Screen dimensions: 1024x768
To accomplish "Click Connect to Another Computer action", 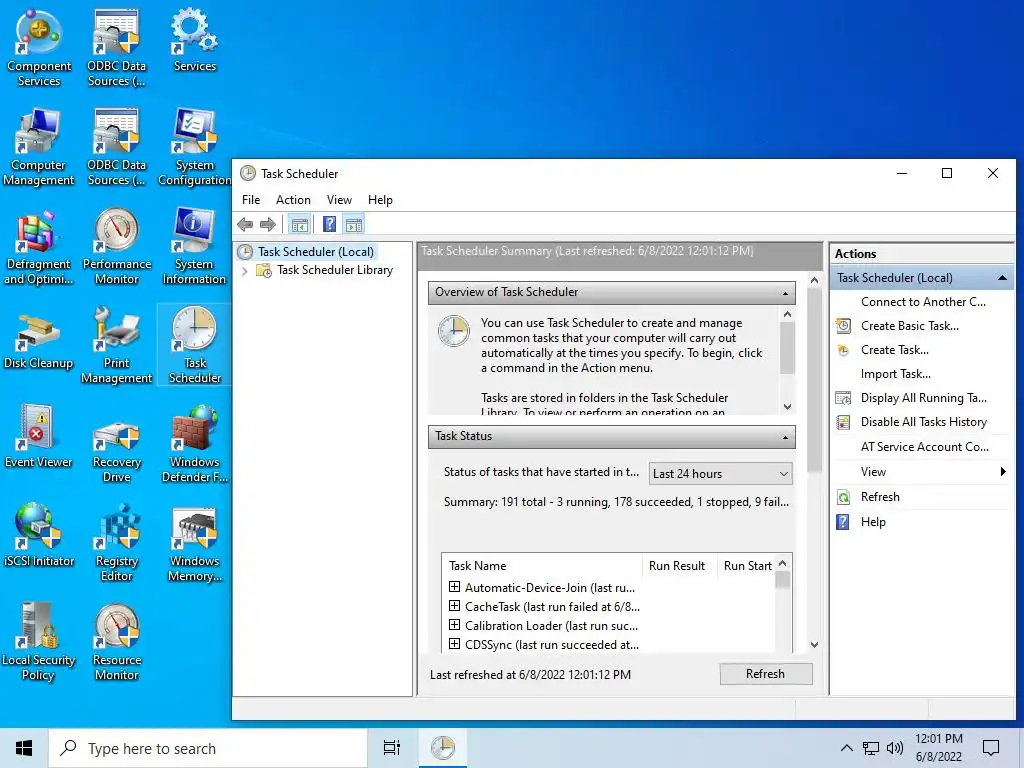I will tap(921, 302).
